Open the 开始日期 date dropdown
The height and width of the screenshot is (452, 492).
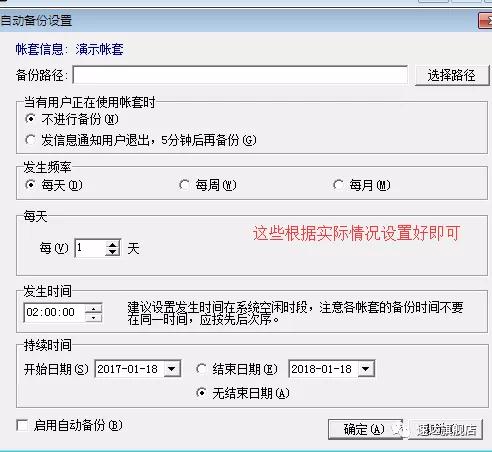coord(172,369)
